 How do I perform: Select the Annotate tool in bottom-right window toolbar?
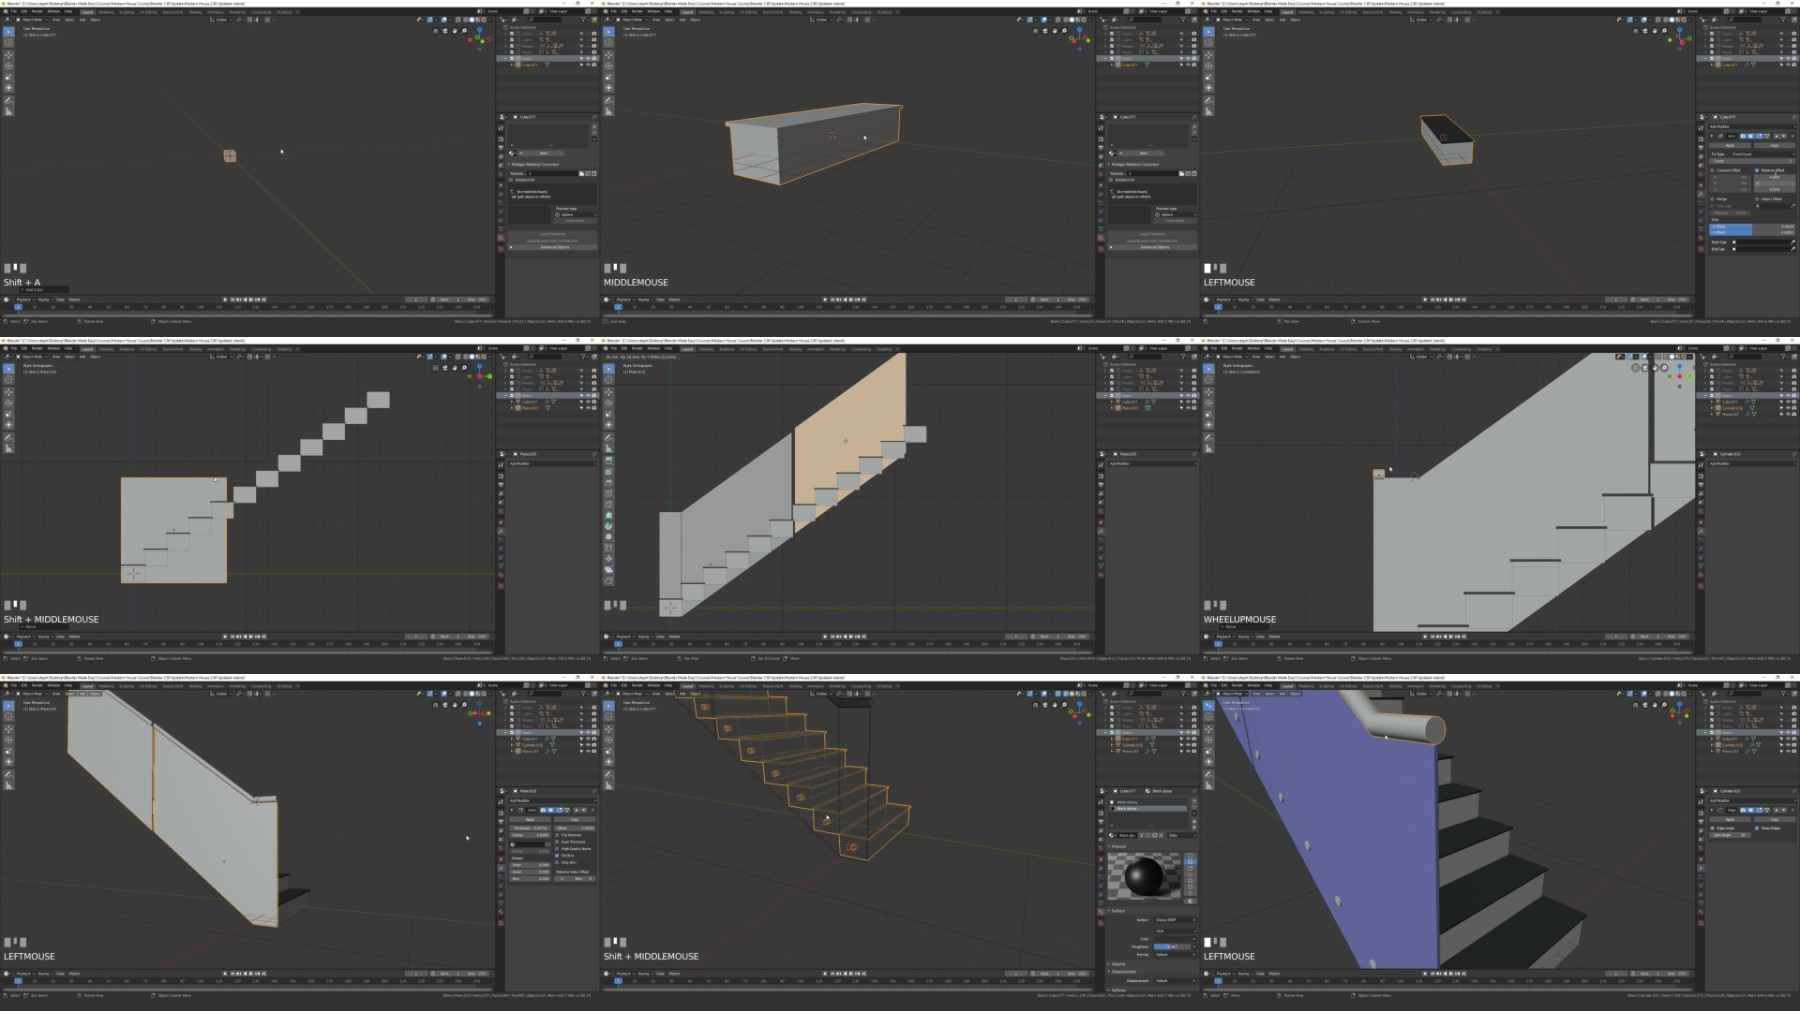tap(1209, 774)
